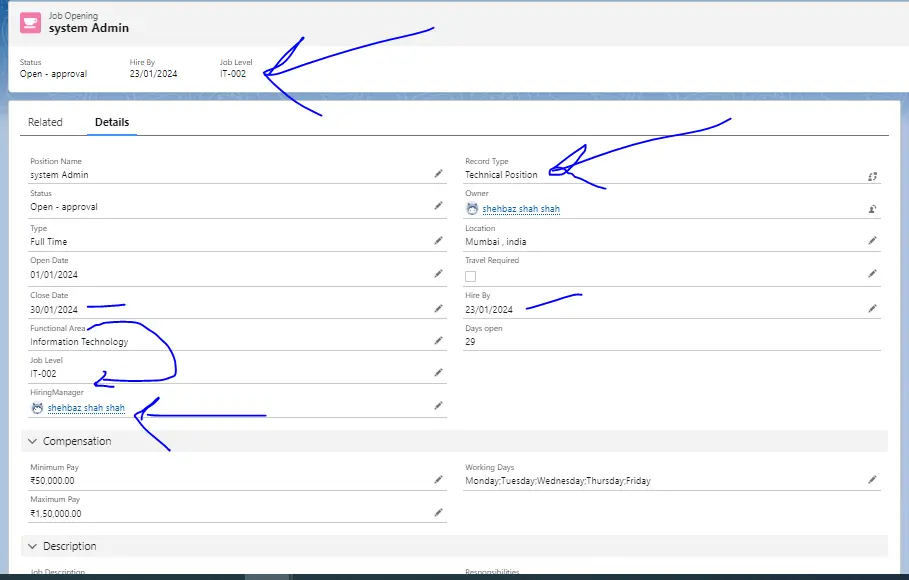Open HiringManager shehbaz shah shah link
The width and height of the screenshot is (909, 580).
tap(86, 408)
